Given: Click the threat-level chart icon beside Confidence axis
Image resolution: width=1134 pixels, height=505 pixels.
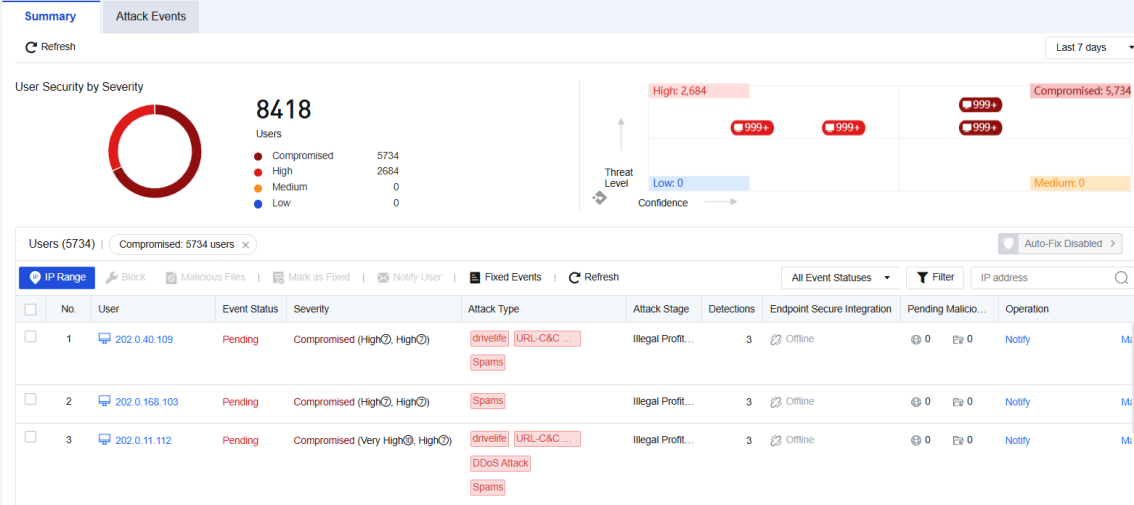Looking at the screenshot, I should tap(599, 198).
